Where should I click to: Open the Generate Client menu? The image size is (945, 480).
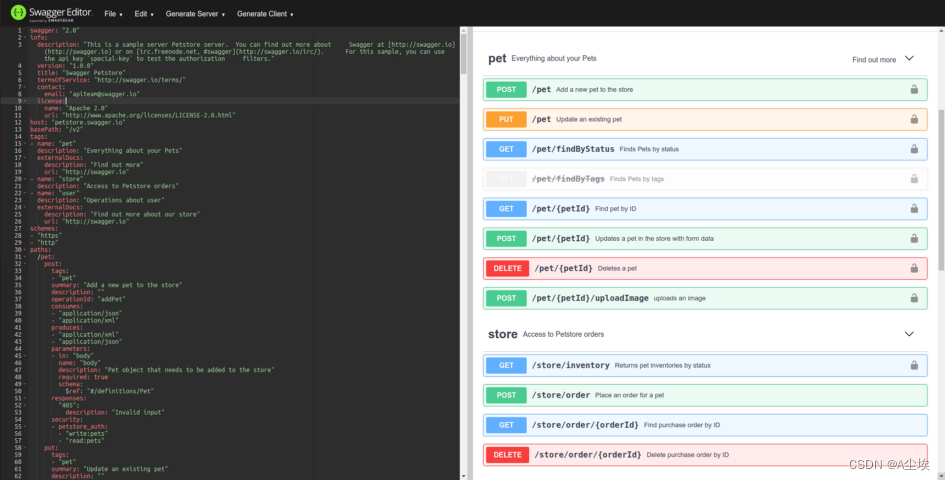tap(265, 14)
